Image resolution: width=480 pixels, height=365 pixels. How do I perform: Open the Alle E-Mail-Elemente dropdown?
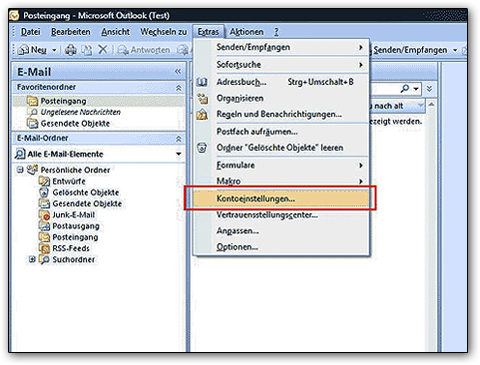point(179,154)
